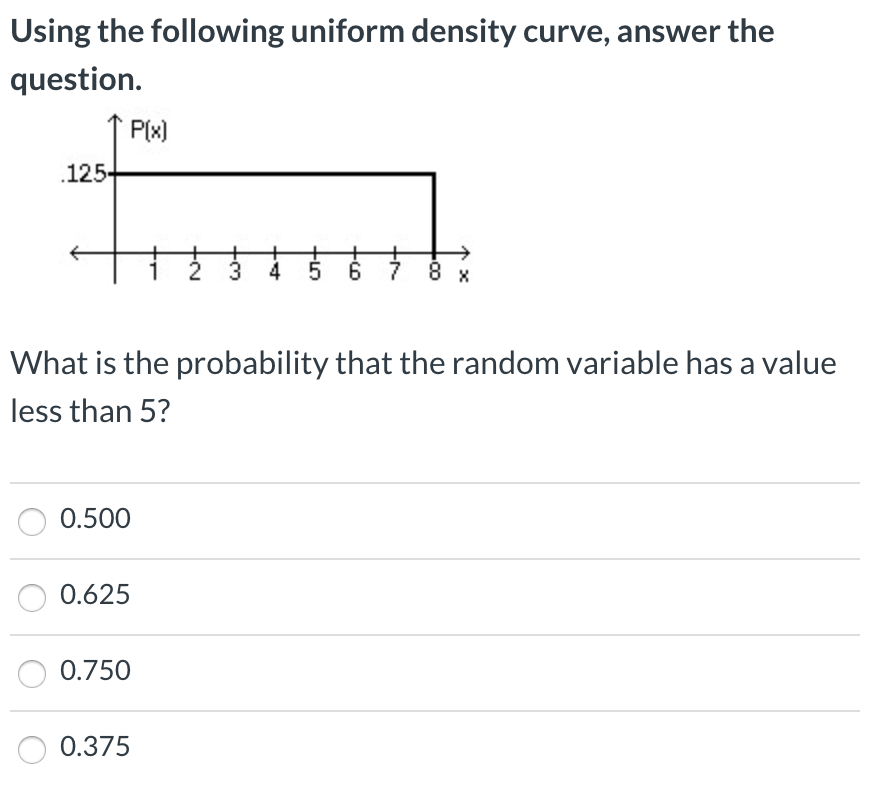Select the 0.625 answer radio button
This screenshot has width=892, height=800.
coord(31,595)
